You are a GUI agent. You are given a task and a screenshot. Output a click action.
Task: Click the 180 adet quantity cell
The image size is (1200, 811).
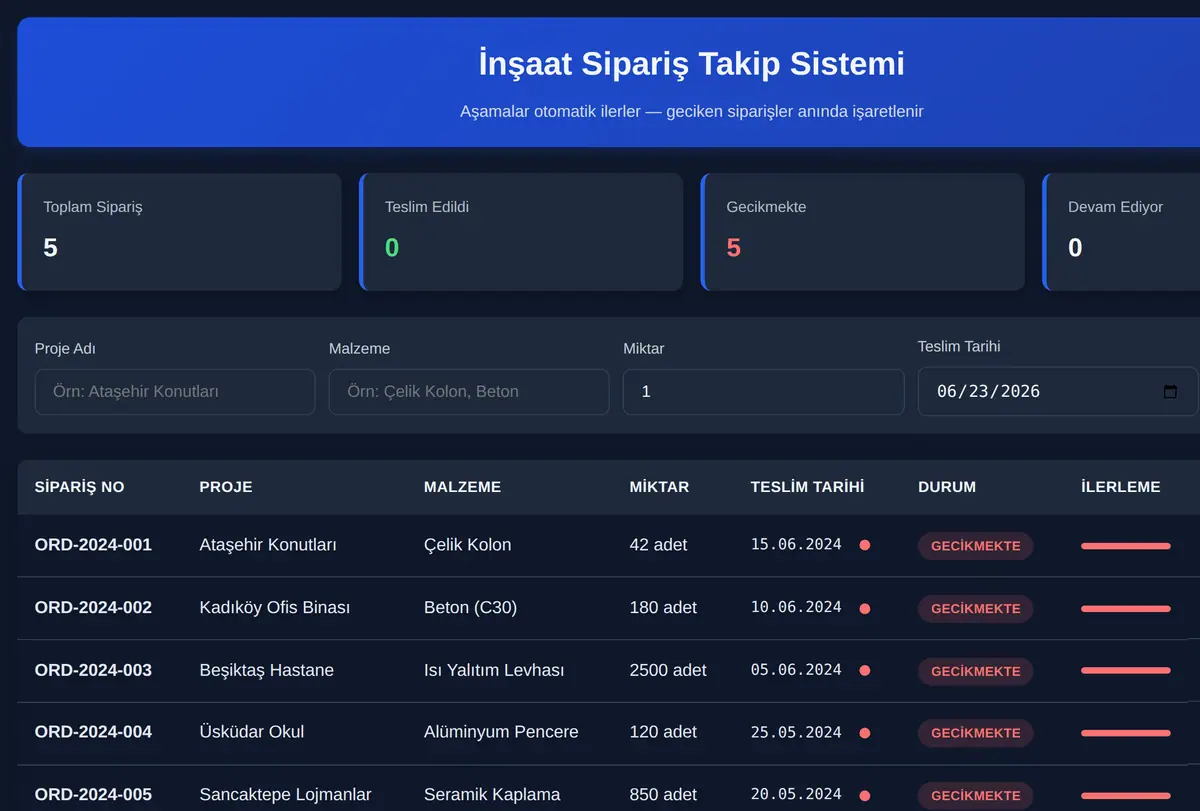[663, 607]
